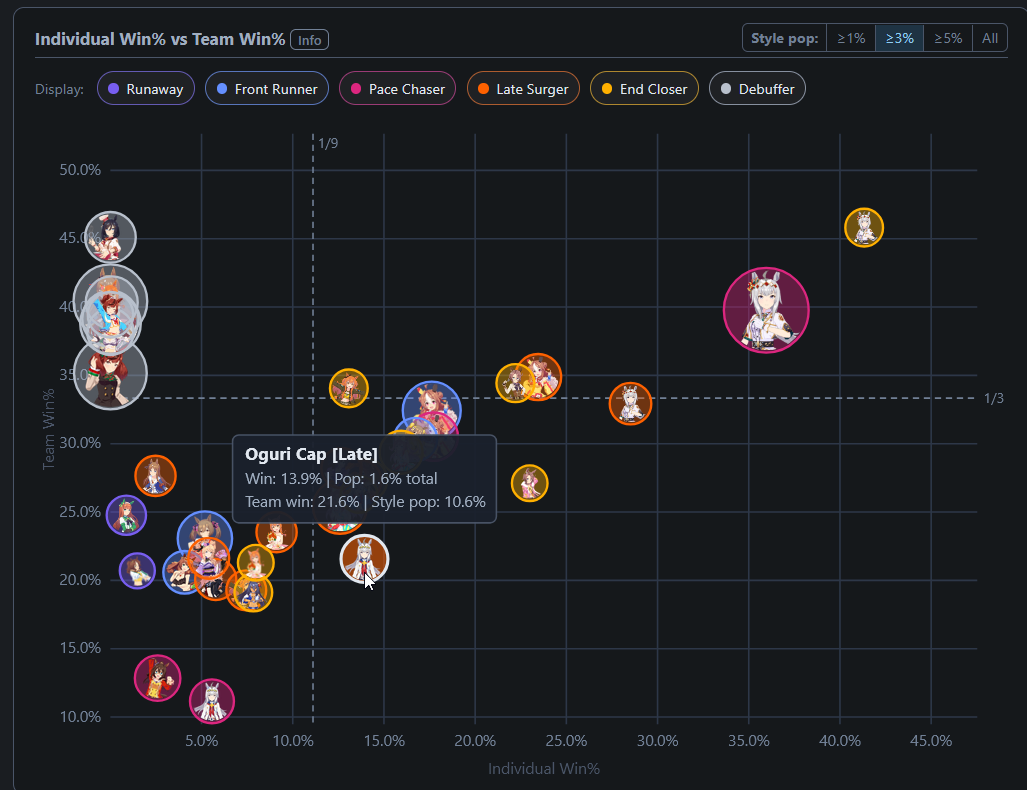
Task: Choose the ≥5% style pop option
Action: pyautogui.click(x=948, y=38)
